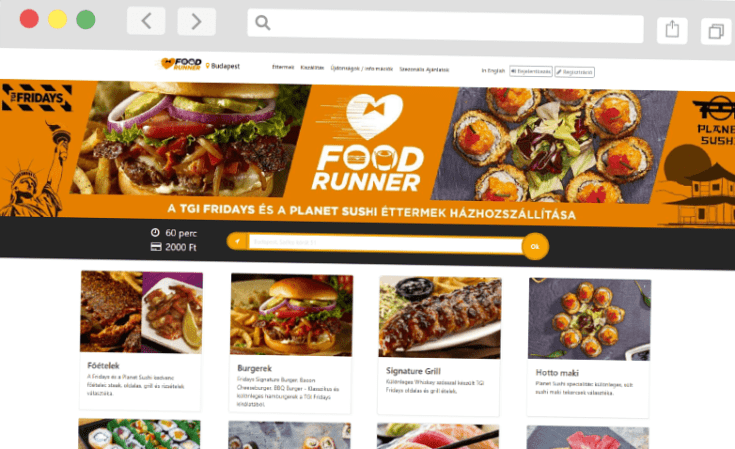This screenshot has width=735, height=449.
Task: Click the Regisztráció button
Action: click(x=575, y=72)
